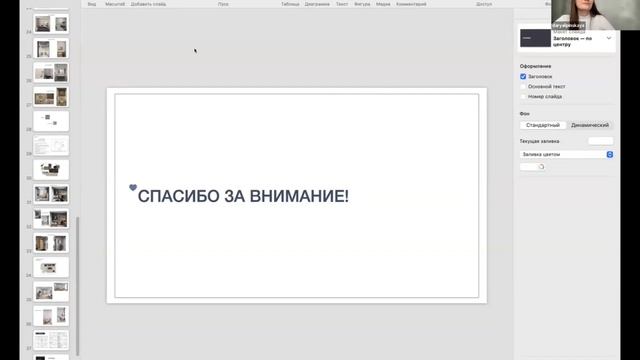Click the heart icon before the slide title
The height and width of the screenshot is (360, 640).
133,187
